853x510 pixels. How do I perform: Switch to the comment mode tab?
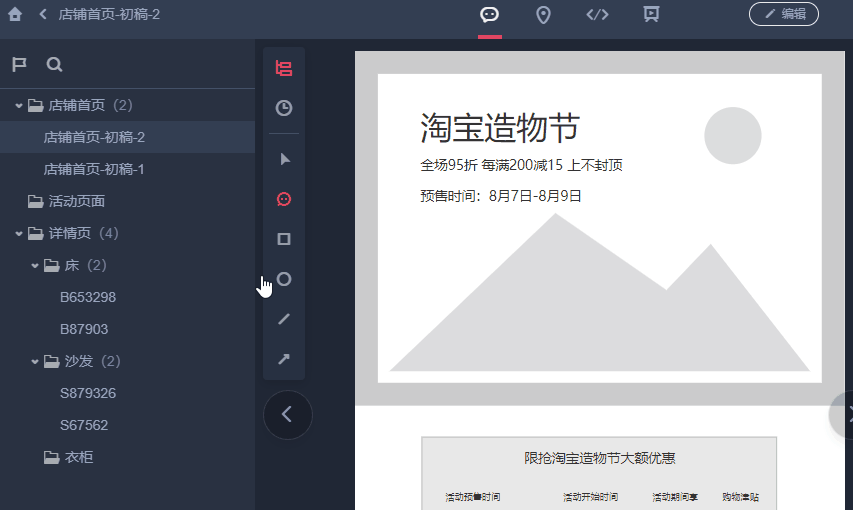(490, 14)
